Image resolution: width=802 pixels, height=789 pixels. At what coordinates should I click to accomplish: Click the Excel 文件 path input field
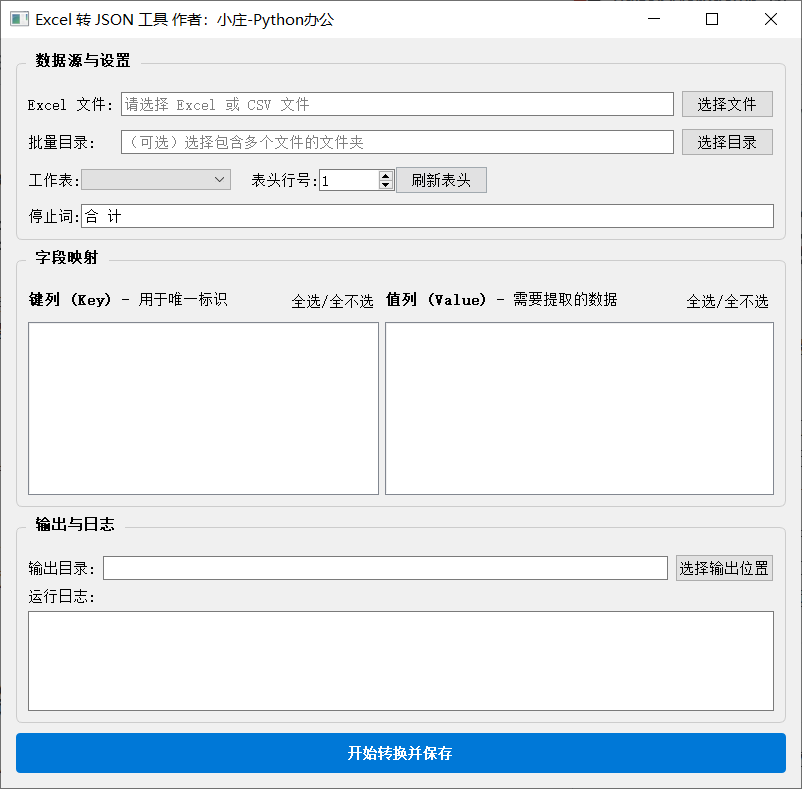[397, 104]
